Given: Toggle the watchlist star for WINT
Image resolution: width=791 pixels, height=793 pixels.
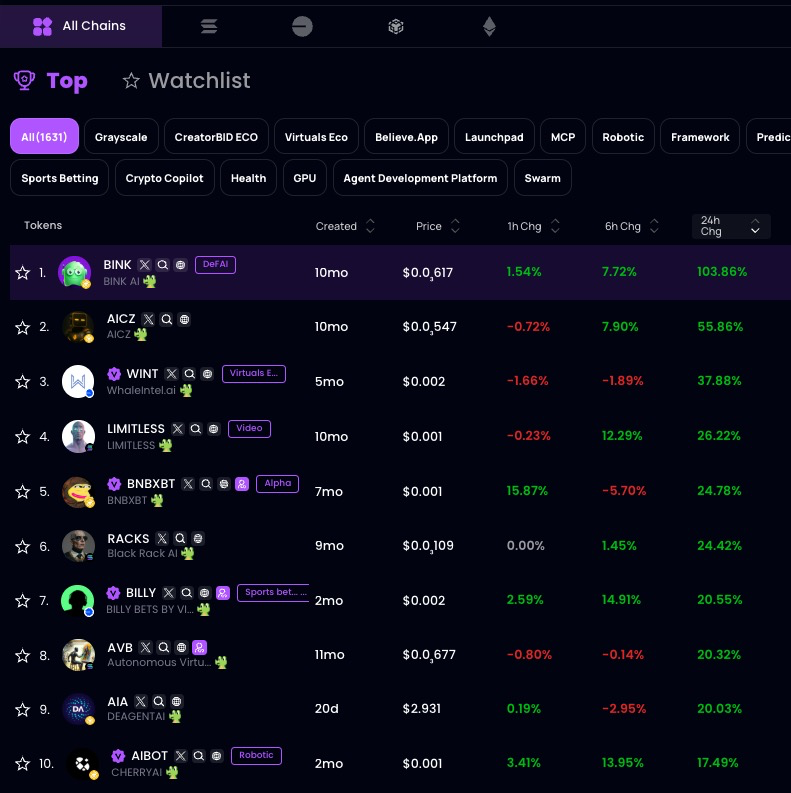Looking at the screenshot, I should pos(22,382).
